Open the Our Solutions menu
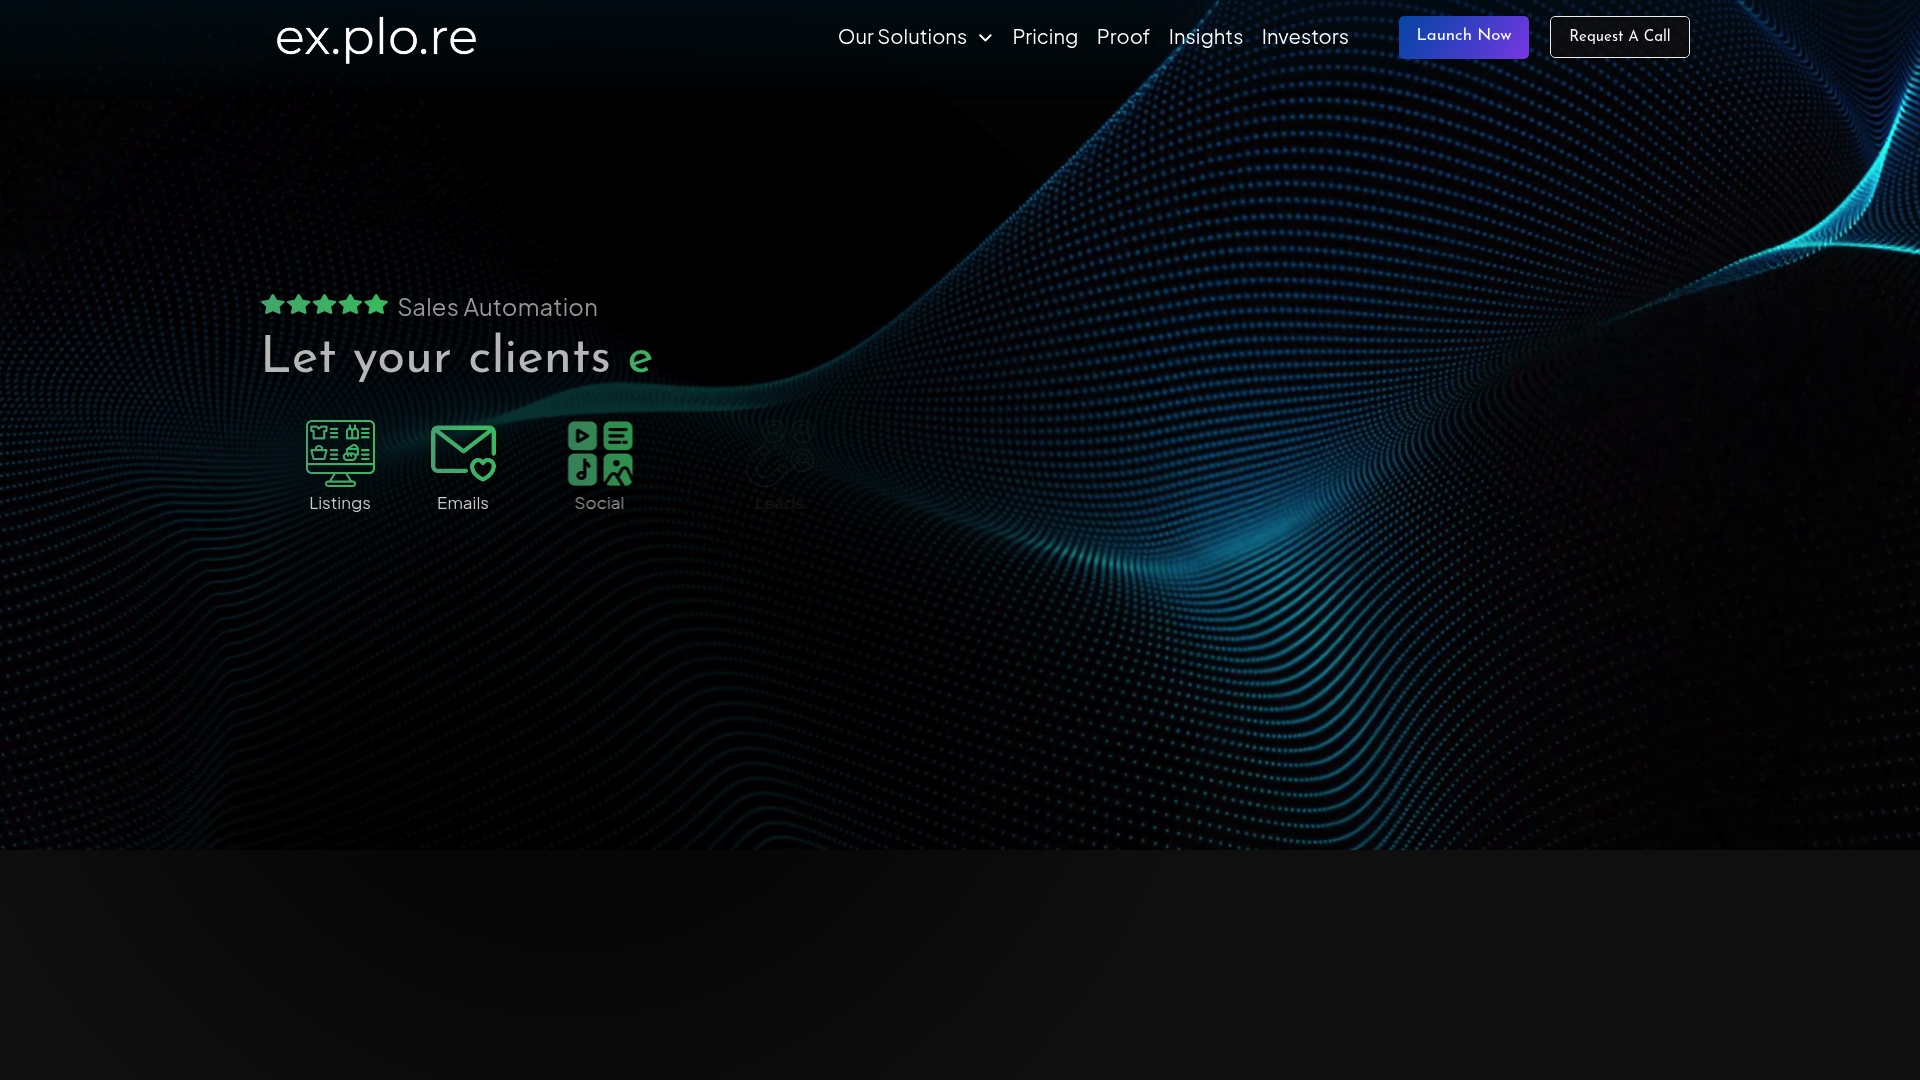The height and width of the screenshot is (1080, 1920). (902, 38)
